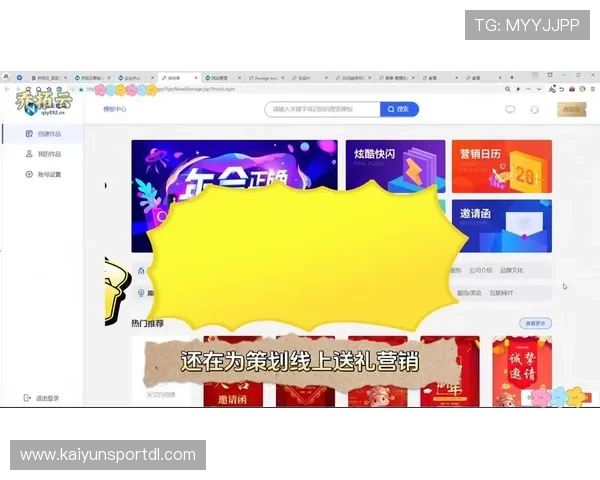The width and height of the screenshot is (600, 480).
Task: Focus the template keyword search field
Action: 322,109
